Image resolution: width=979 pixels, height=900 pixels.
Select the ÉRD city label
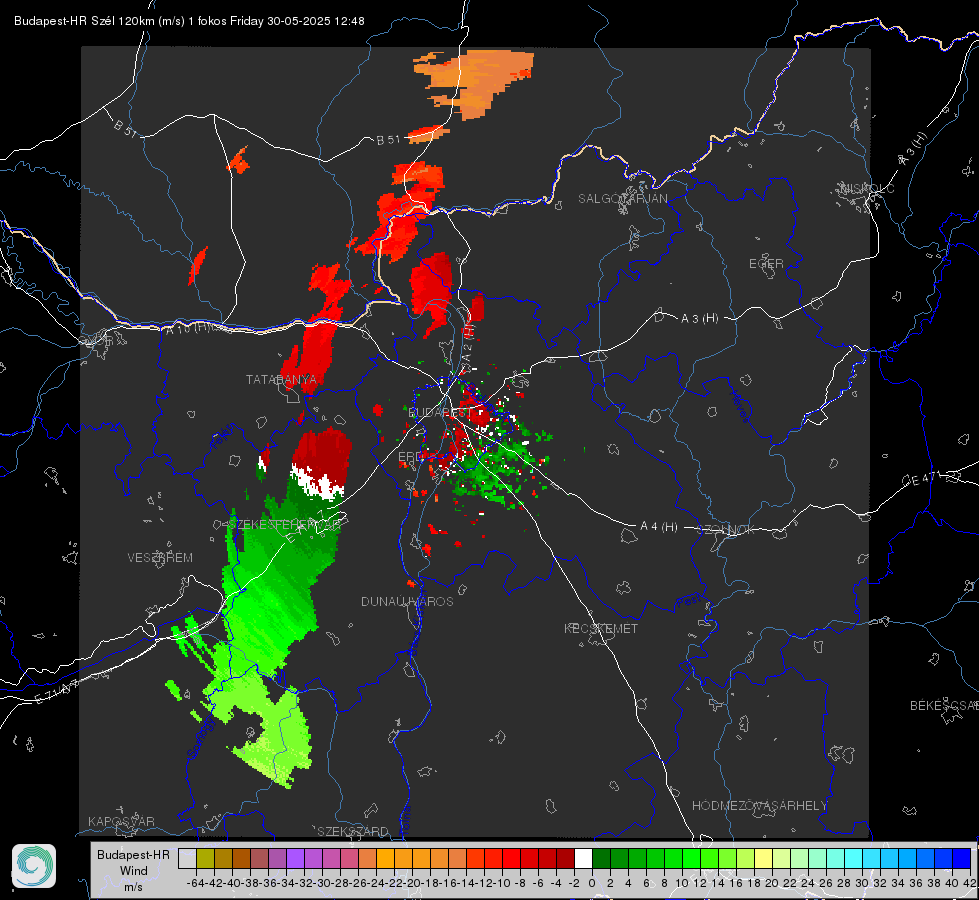coord(410,457)
